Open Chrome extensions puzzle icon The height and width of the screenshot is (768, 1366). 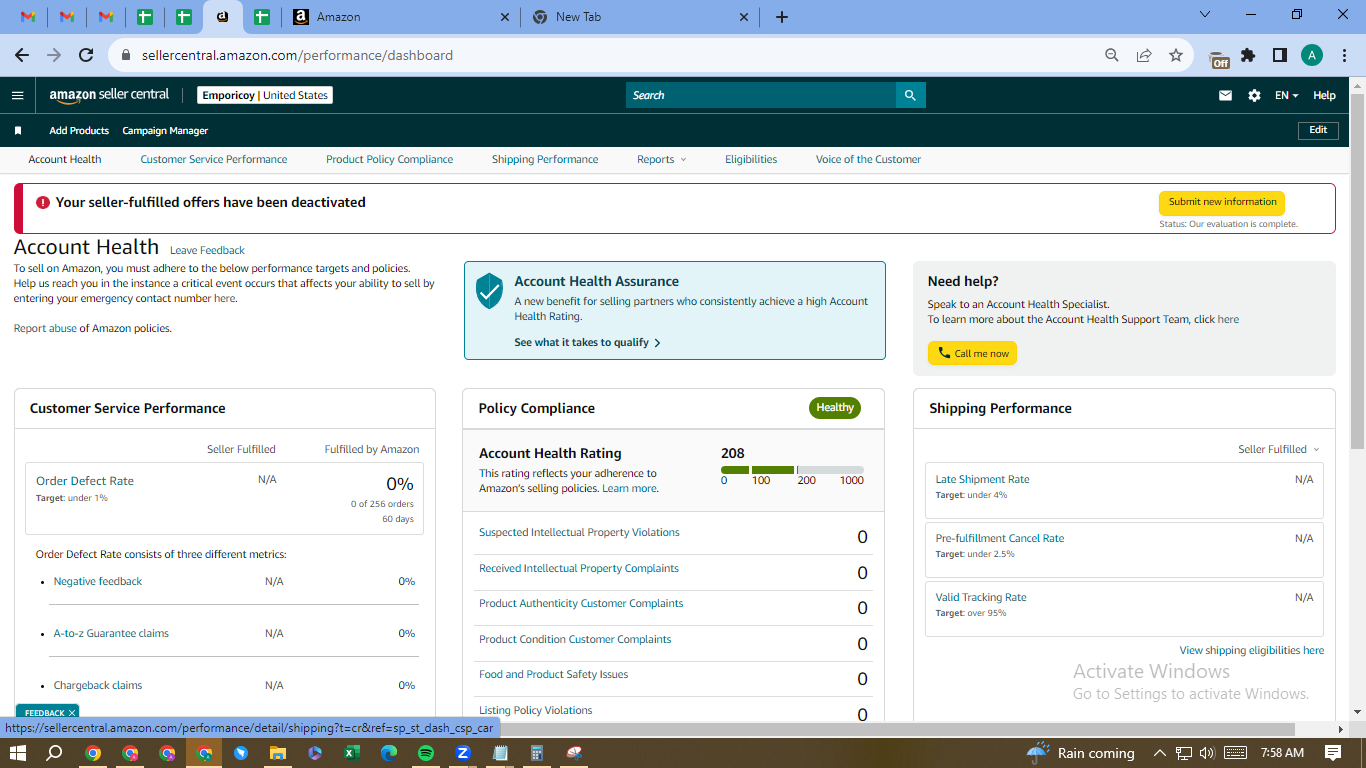click(x=1248, y=55)
